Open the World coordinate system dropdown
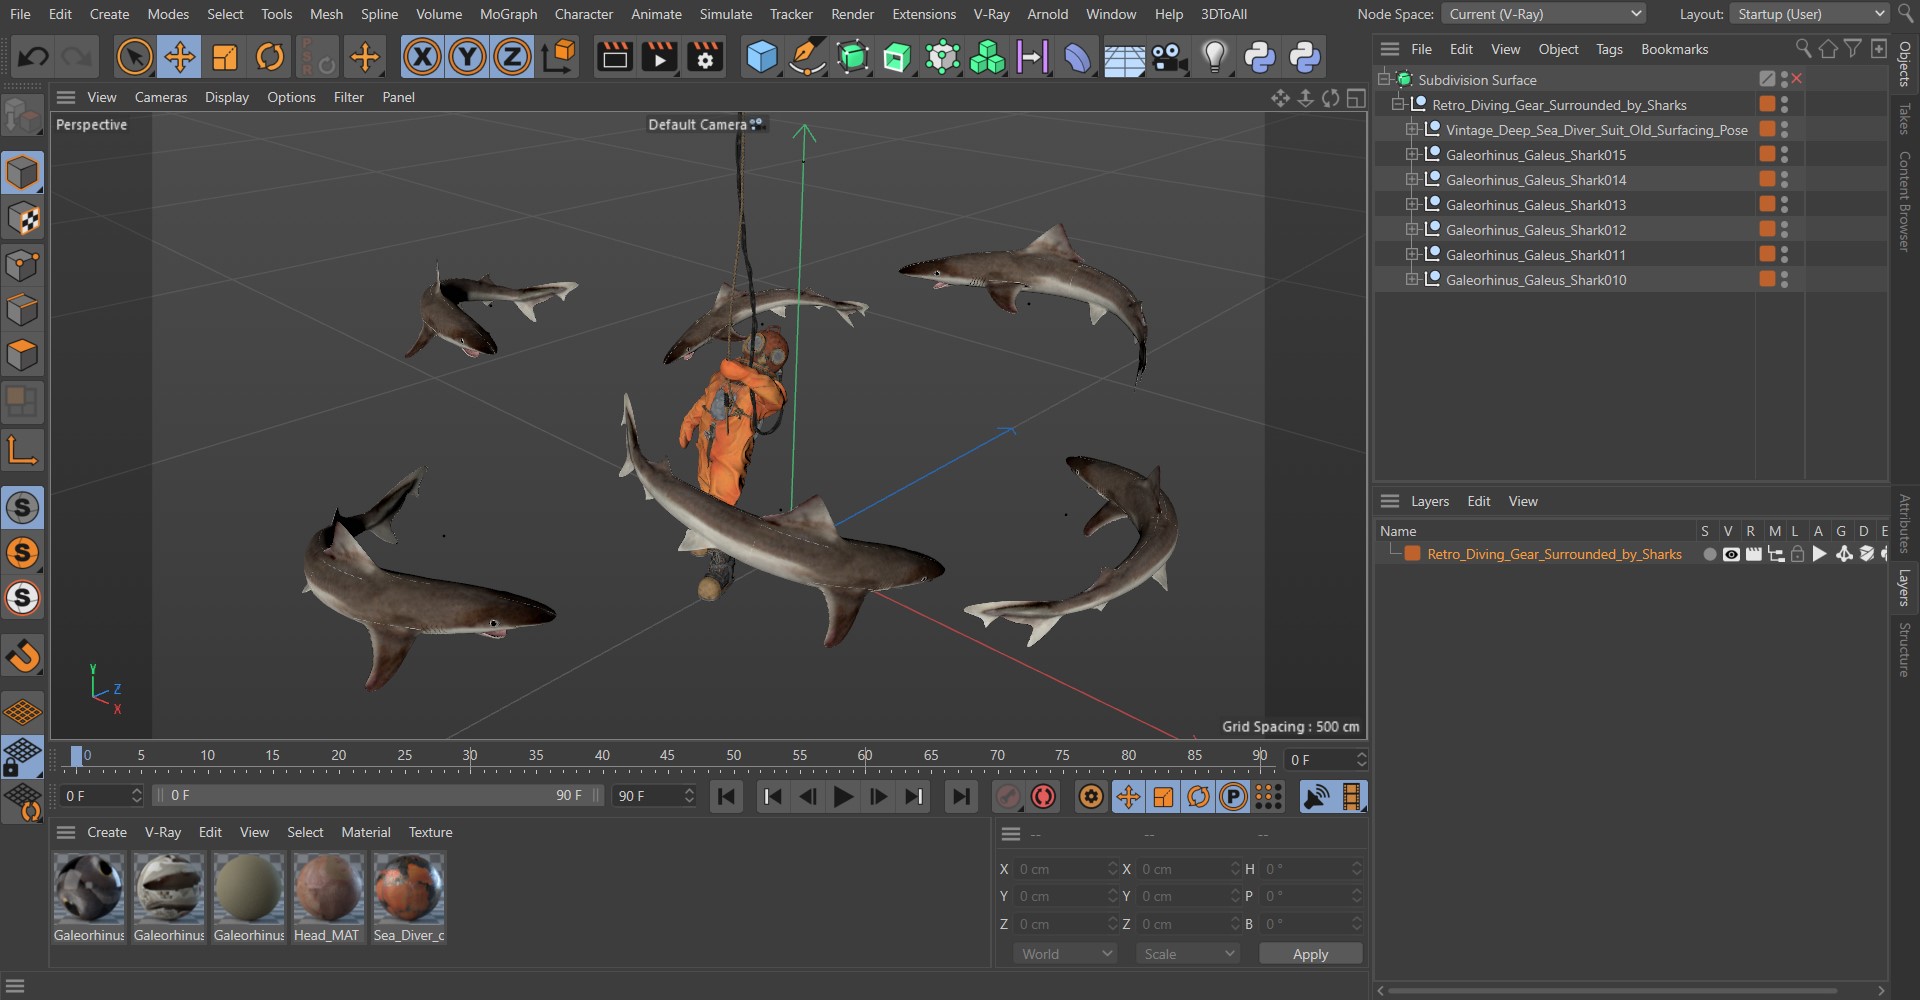 point(1065,954)
